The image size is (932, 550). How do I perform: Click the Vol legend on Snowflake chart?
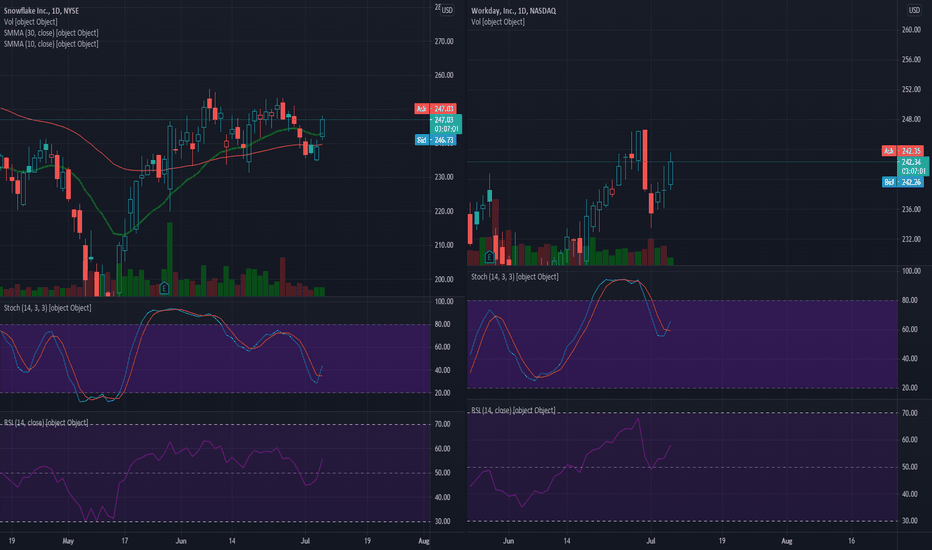pos(31,22)
